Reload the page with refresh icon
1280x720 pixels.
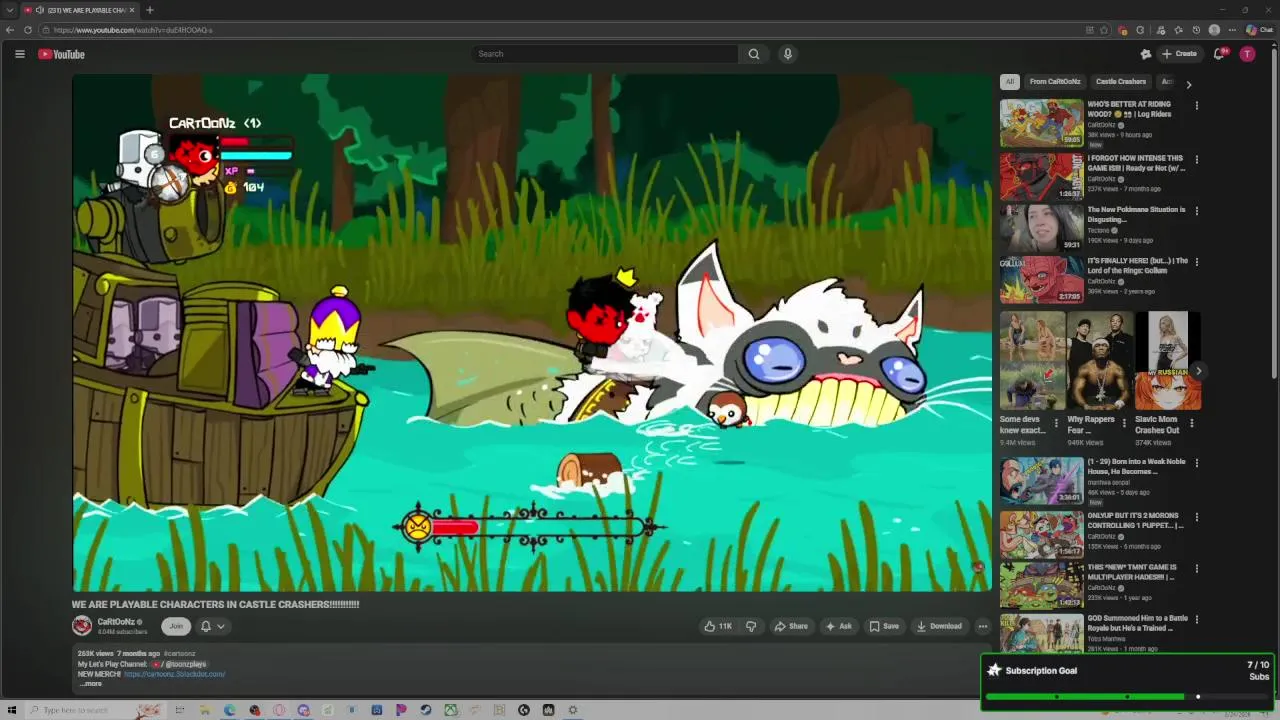pos(28,30)
